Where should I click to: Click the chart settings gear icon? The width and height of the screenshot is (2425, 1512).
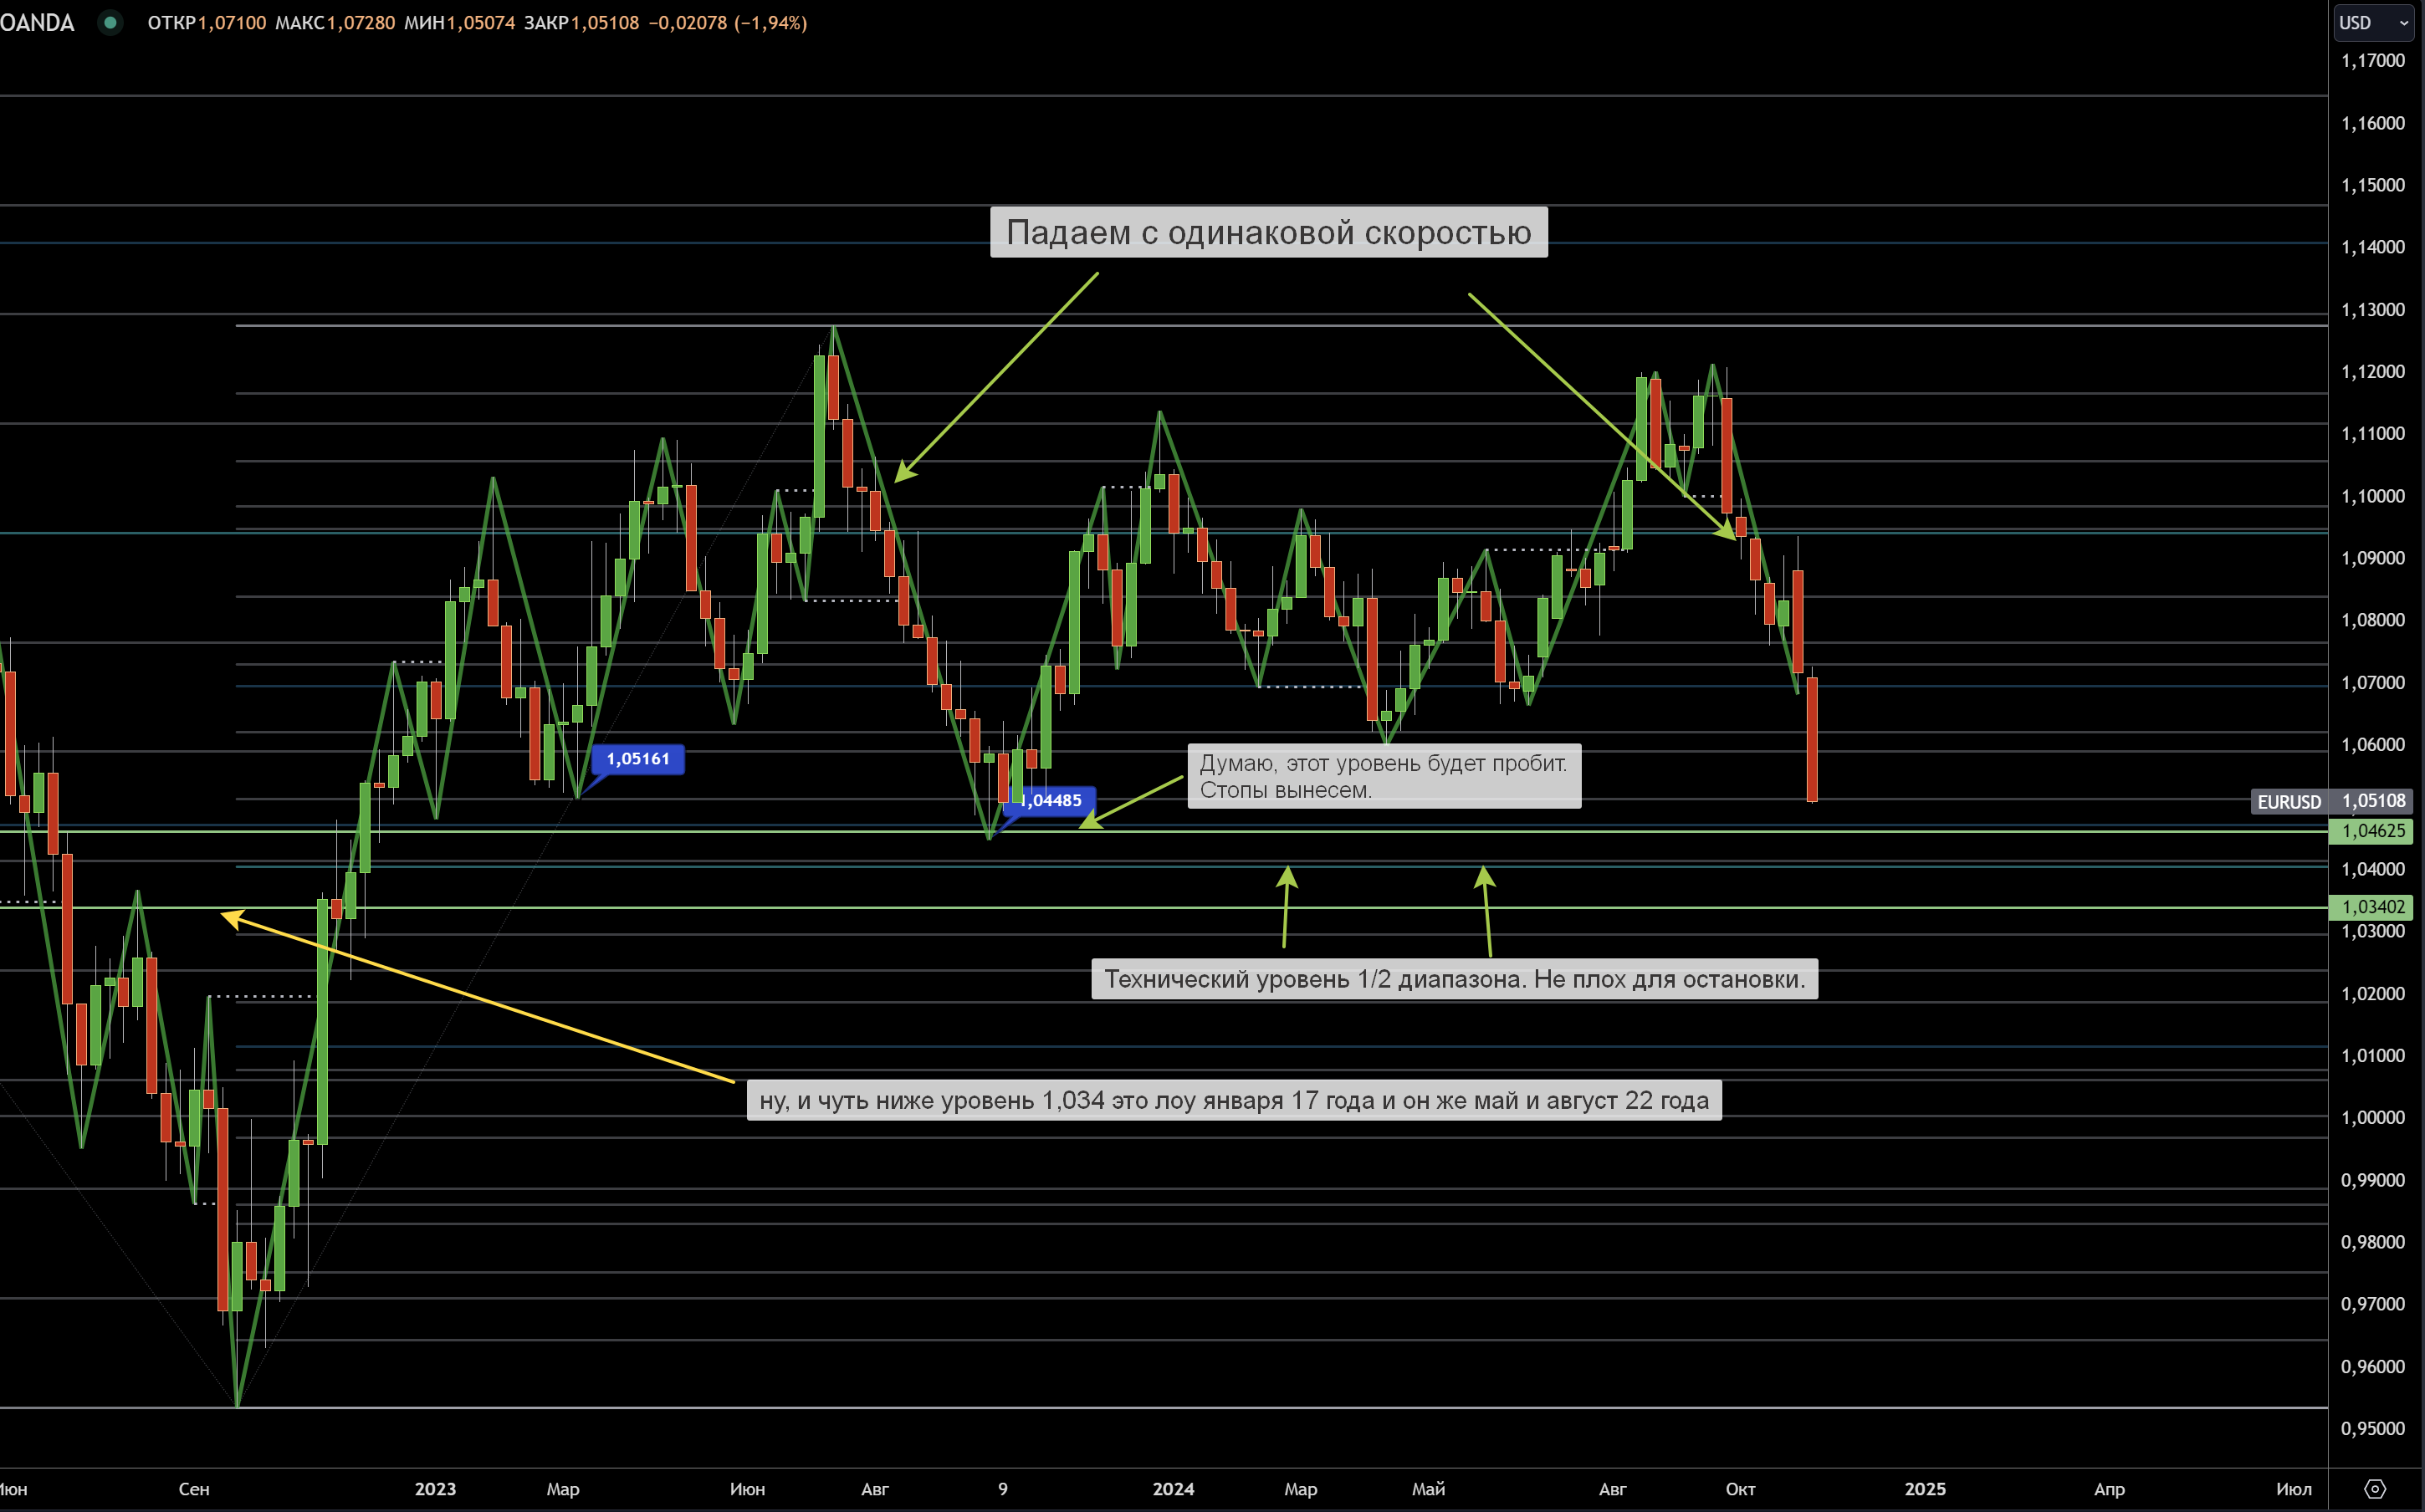(2375, 1489)
